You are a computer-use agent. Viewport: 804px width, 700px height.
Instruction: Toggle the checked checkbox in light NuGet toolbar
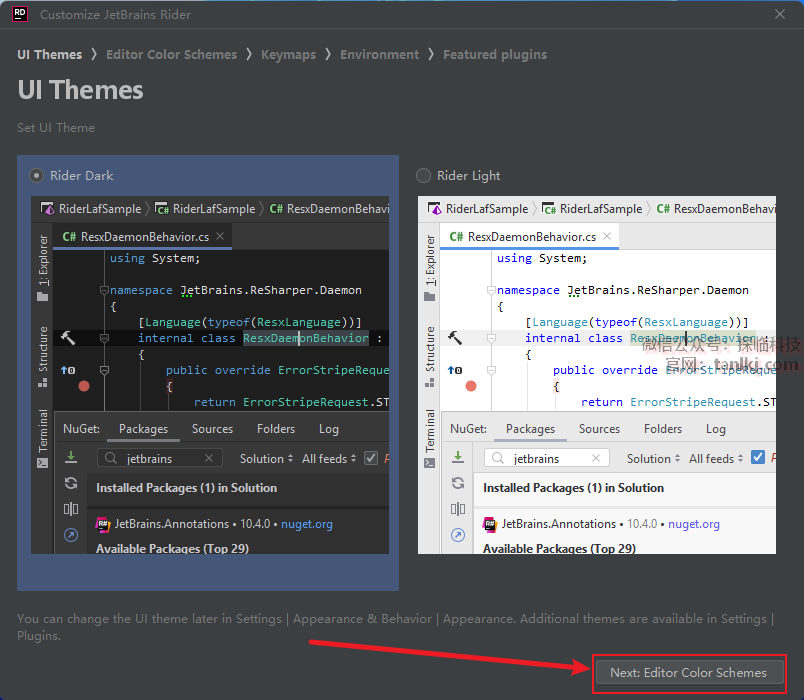pos(758,458)
